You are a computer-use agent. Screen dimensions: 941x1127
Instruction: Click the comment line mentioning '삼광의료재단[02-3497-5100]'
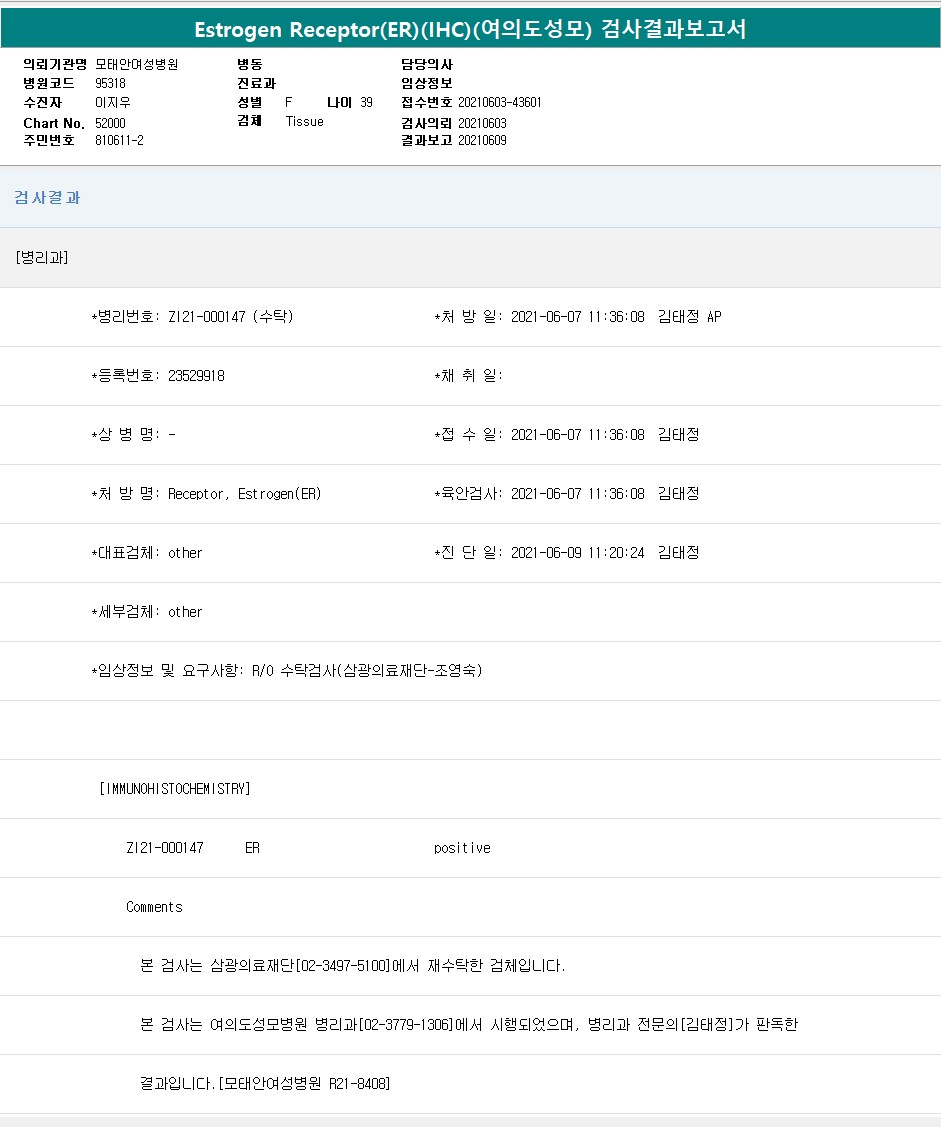[x=353, y=966]
